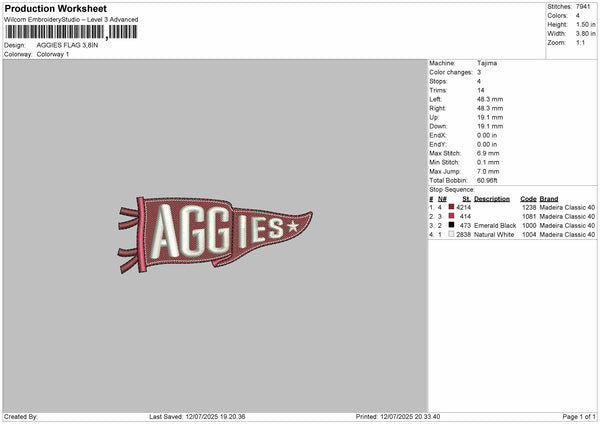Screen dimensions: 600x424
Task: Click the white star on the pennant
Action: pyautogui.click(x=293, y=226)
